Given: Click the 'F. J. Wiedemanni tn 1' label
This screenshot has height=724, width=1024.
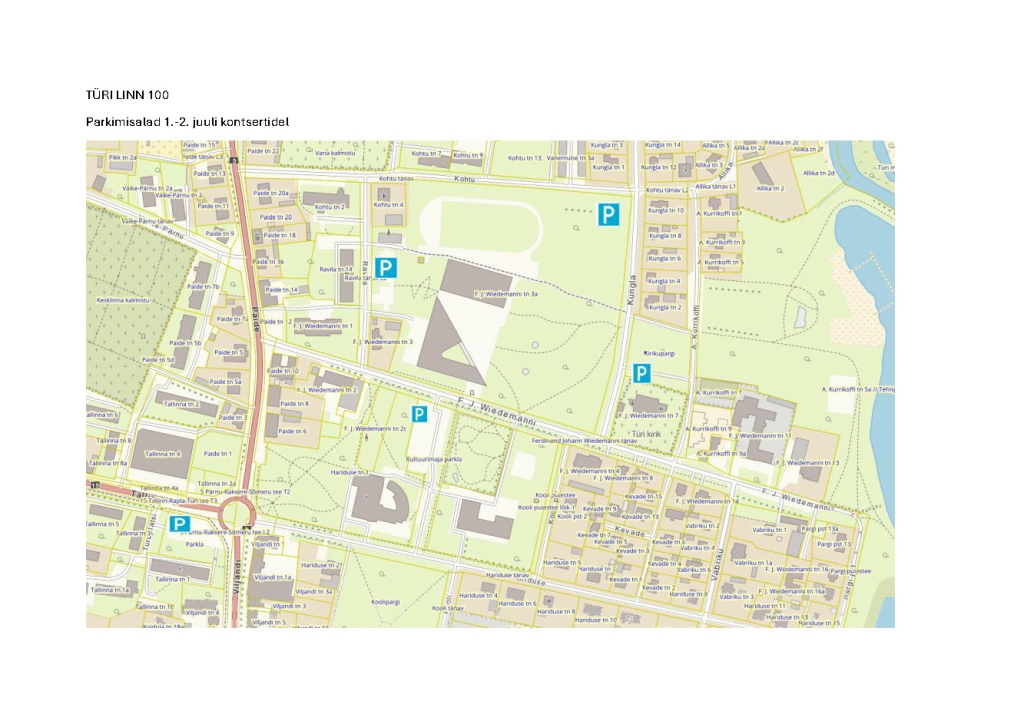Looking at the screenshot, I should 323,325.
